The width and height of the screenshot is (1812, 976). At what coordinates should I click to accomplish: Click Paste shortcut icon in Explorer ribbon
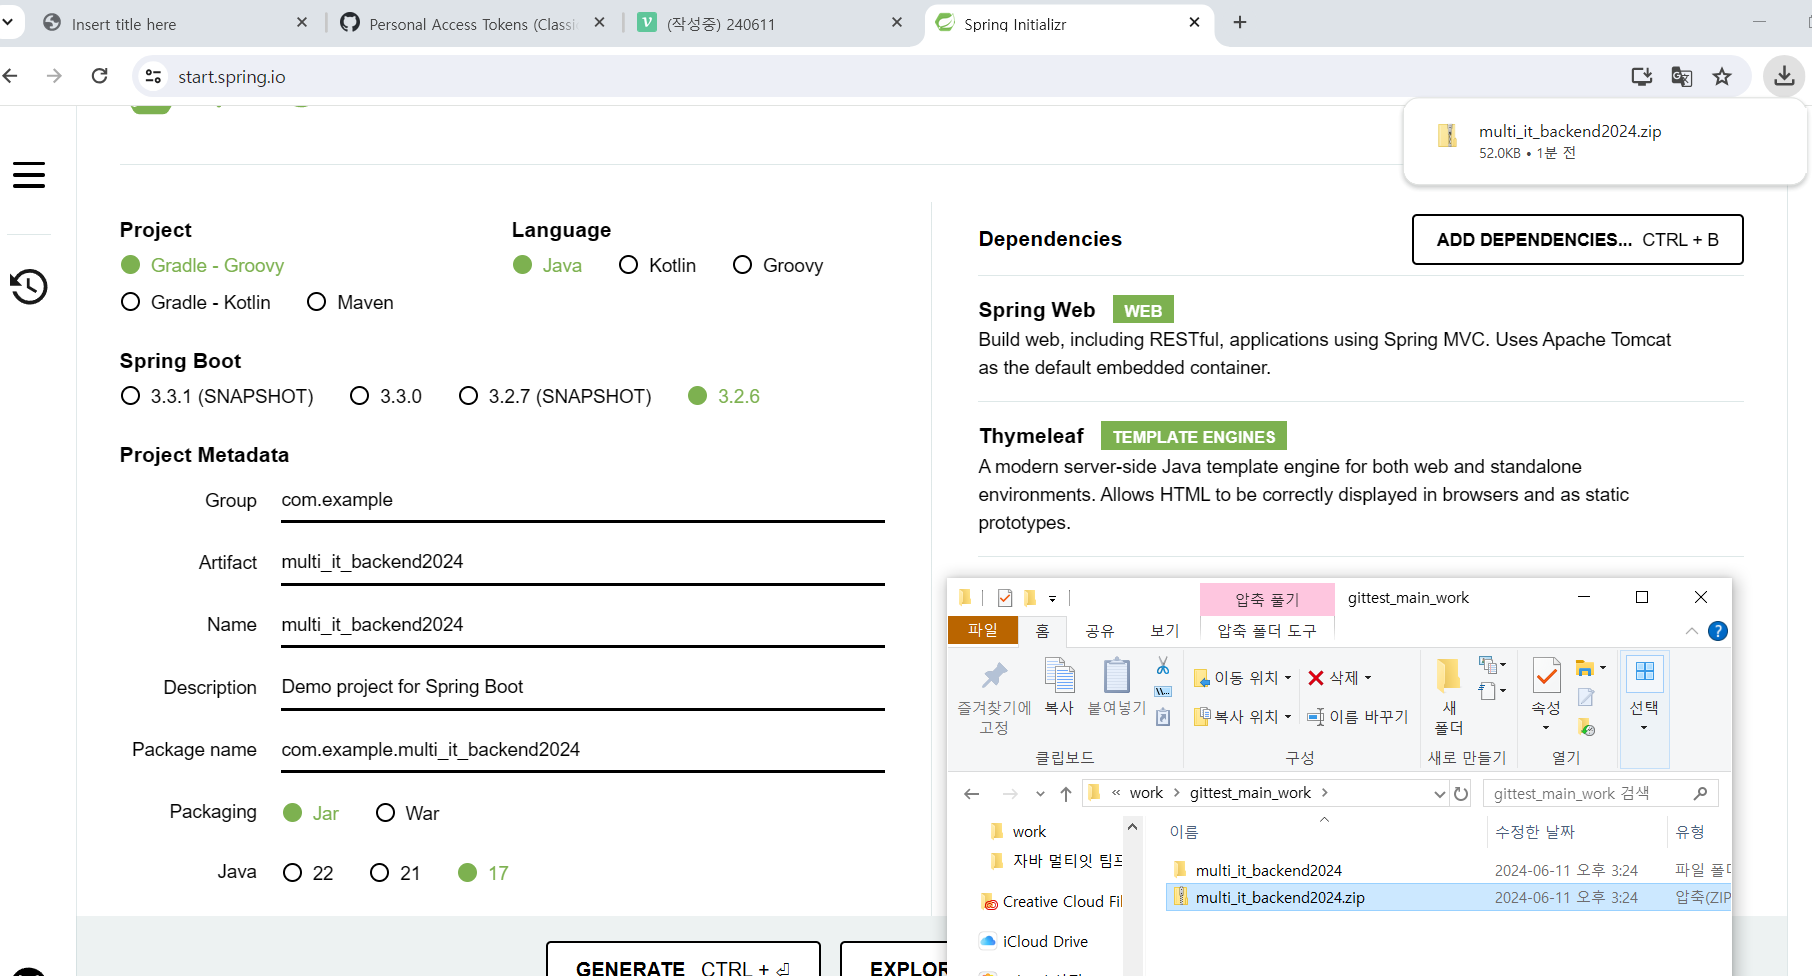(1163, 717)
